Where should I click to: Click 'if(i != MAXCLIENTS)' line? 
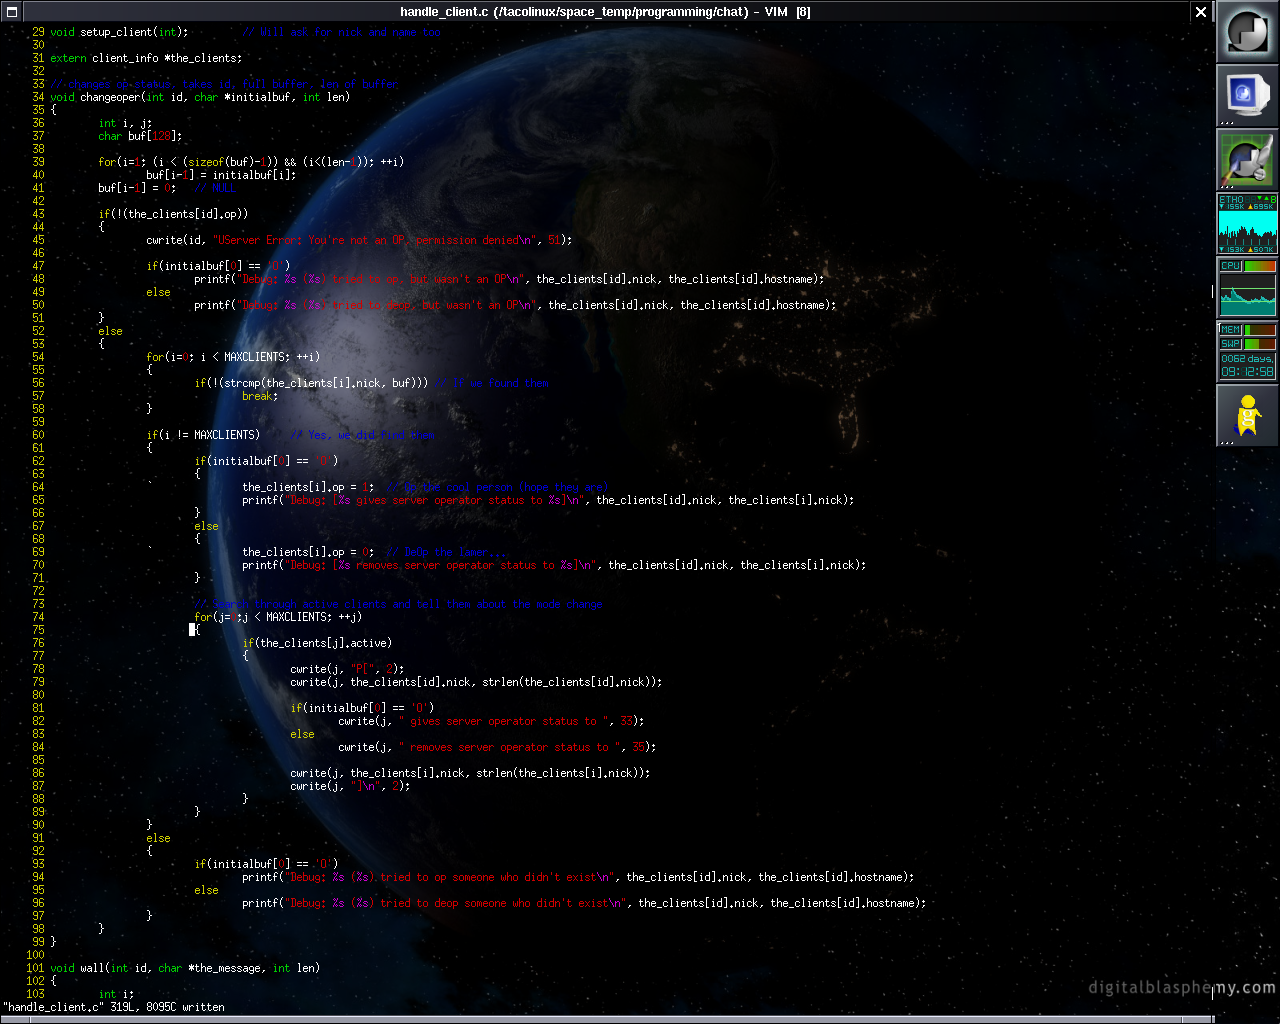(203, 435)
